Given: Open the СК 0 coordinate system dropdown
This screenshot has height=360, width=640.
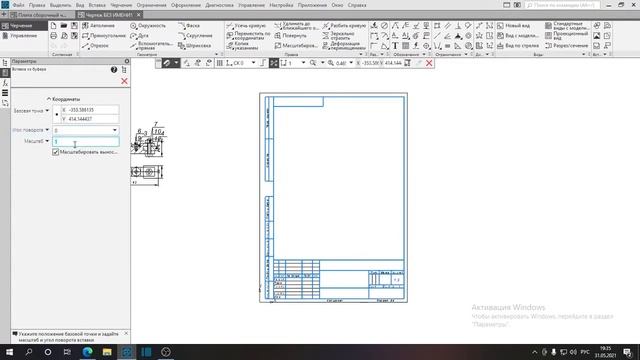Looking at the screenshot, I should tap(253, 63).
